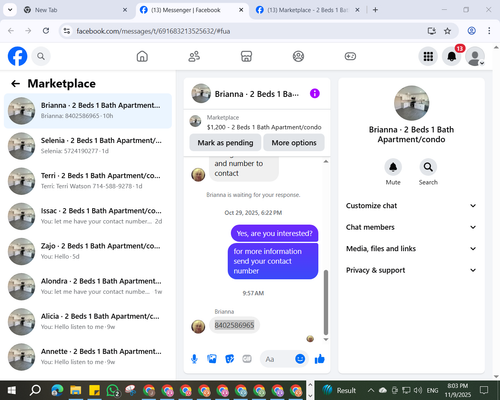This screenshot has width=500, height=400.
Task: Bookmark this page with the star icon
Action: (447, 31)
